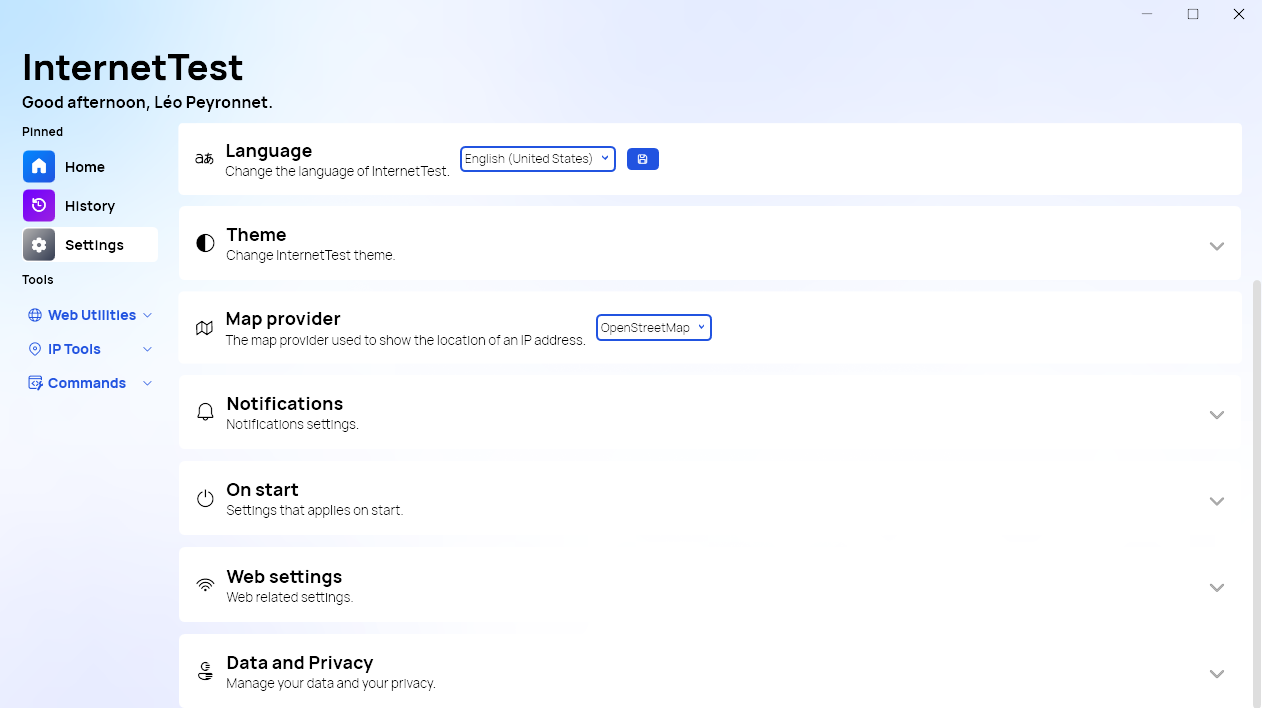The width and height of the screenshot is (1262, 708).
Task: Click the InternetTest app title
Action: point(133,68)
